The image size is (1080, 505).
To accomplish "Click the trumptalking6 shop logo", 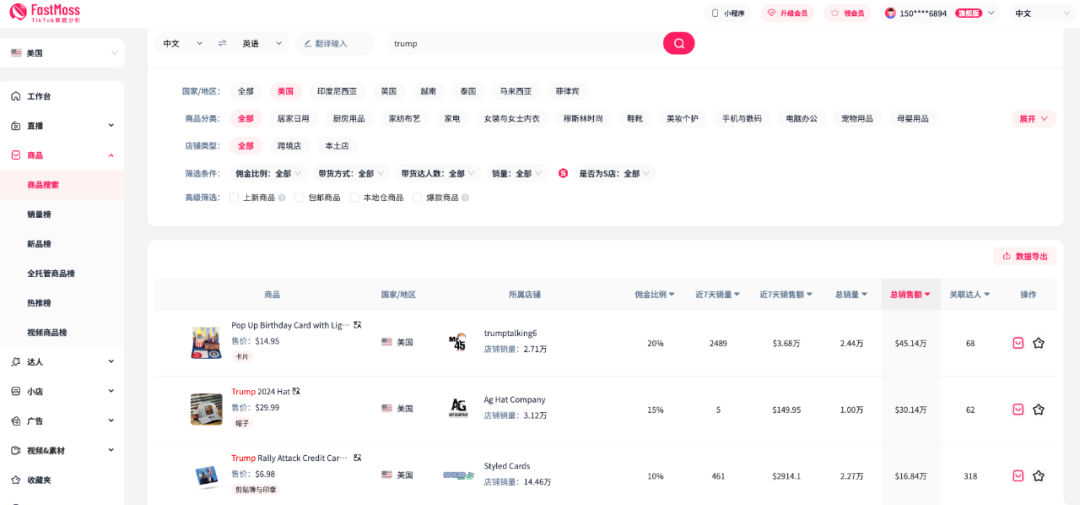I will pyautogui.click(x=457, y=342).
